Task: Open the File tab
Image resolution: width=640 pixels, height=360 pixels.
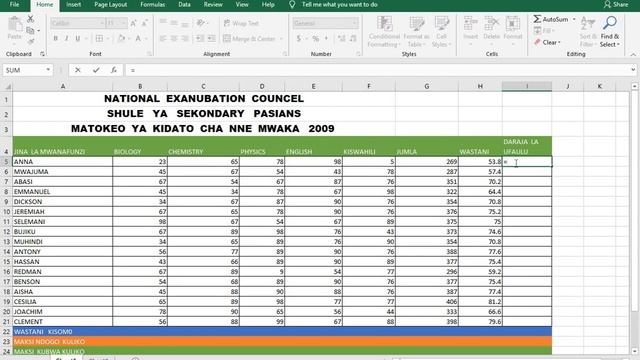Action: pos(14,4)
